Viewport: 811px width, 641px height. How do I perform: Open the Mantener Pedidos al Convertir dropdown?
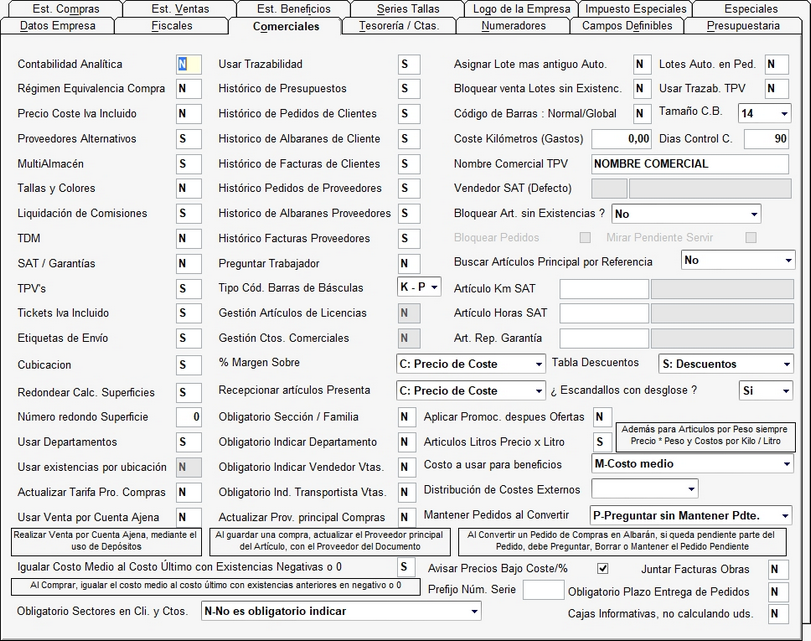point(691,515)
